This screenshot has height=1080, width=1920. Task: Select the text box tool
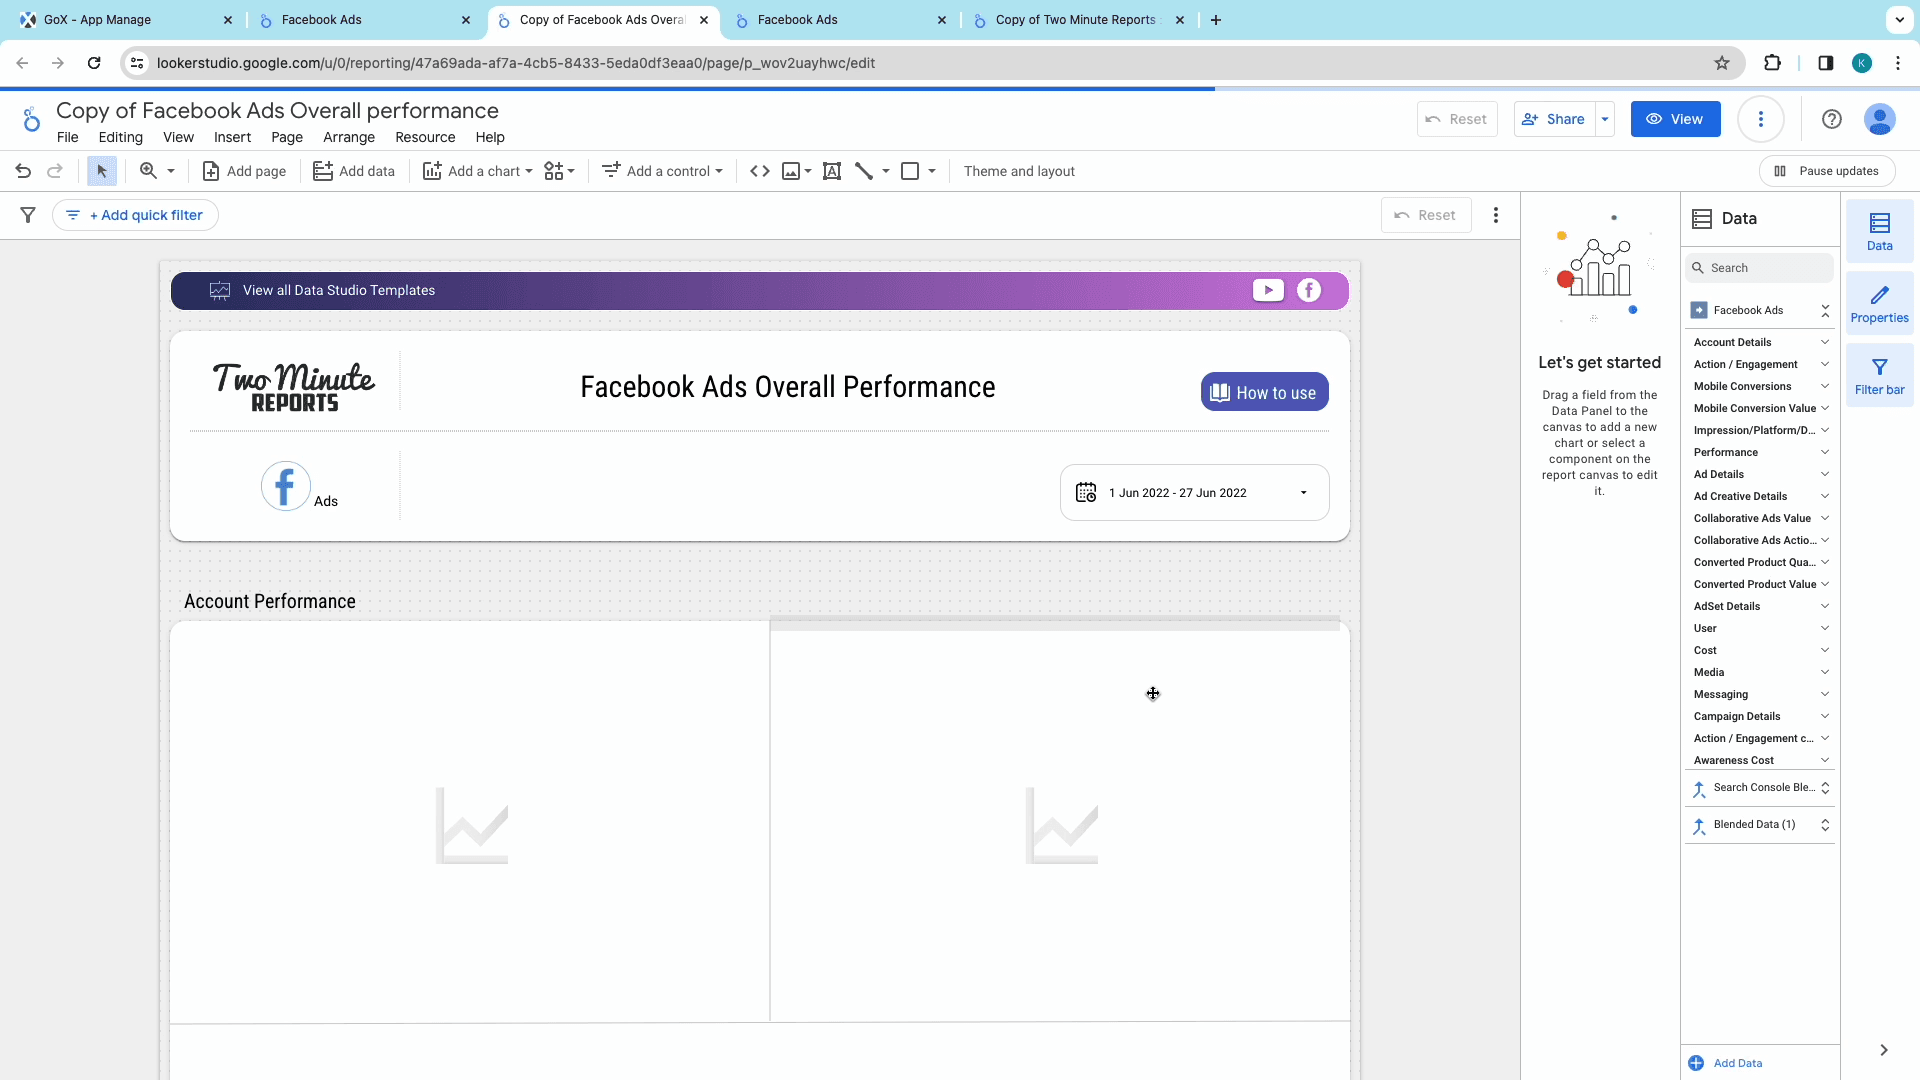831,171
